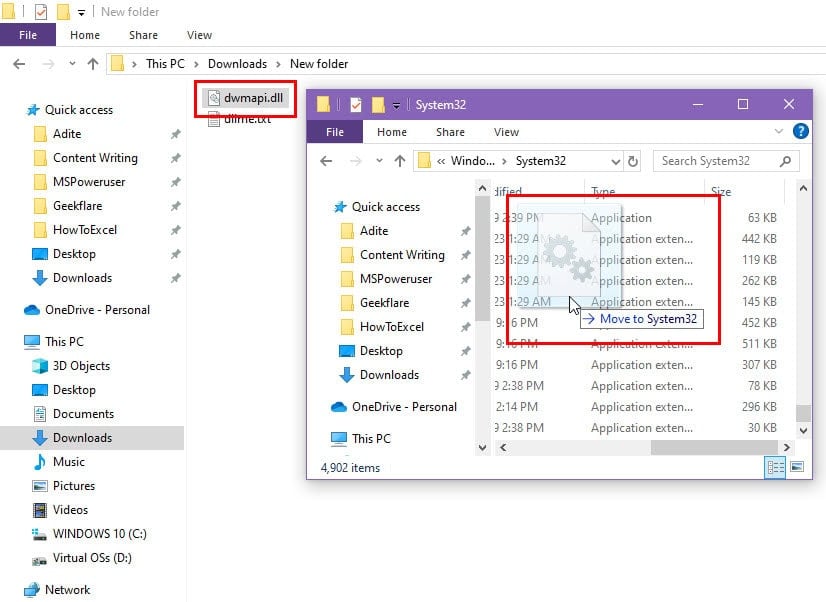Open Adite in New folder window sidebar
Screen dimensions: 826x602
67,134
